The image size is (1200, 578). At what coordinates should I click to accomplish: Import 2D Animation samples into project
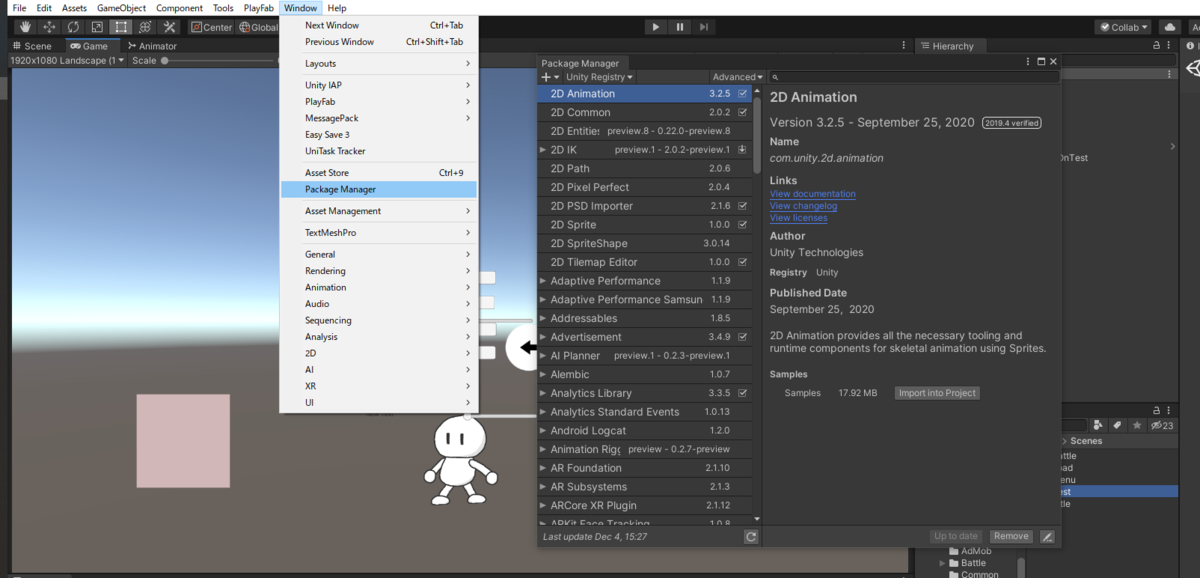pyautogui.click(x=937, y=393)
